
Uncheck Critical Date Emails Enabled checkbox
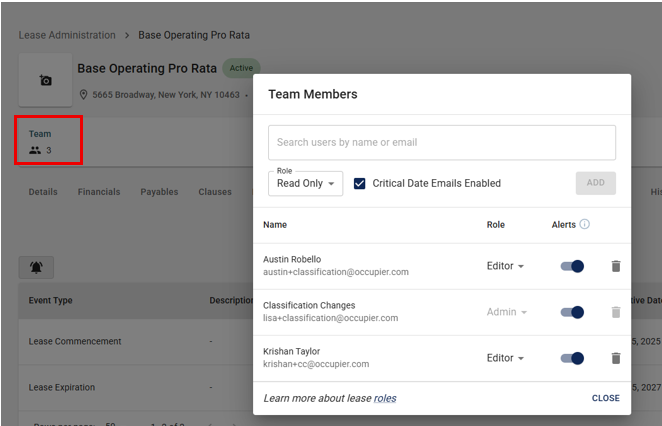pos(360,183)
